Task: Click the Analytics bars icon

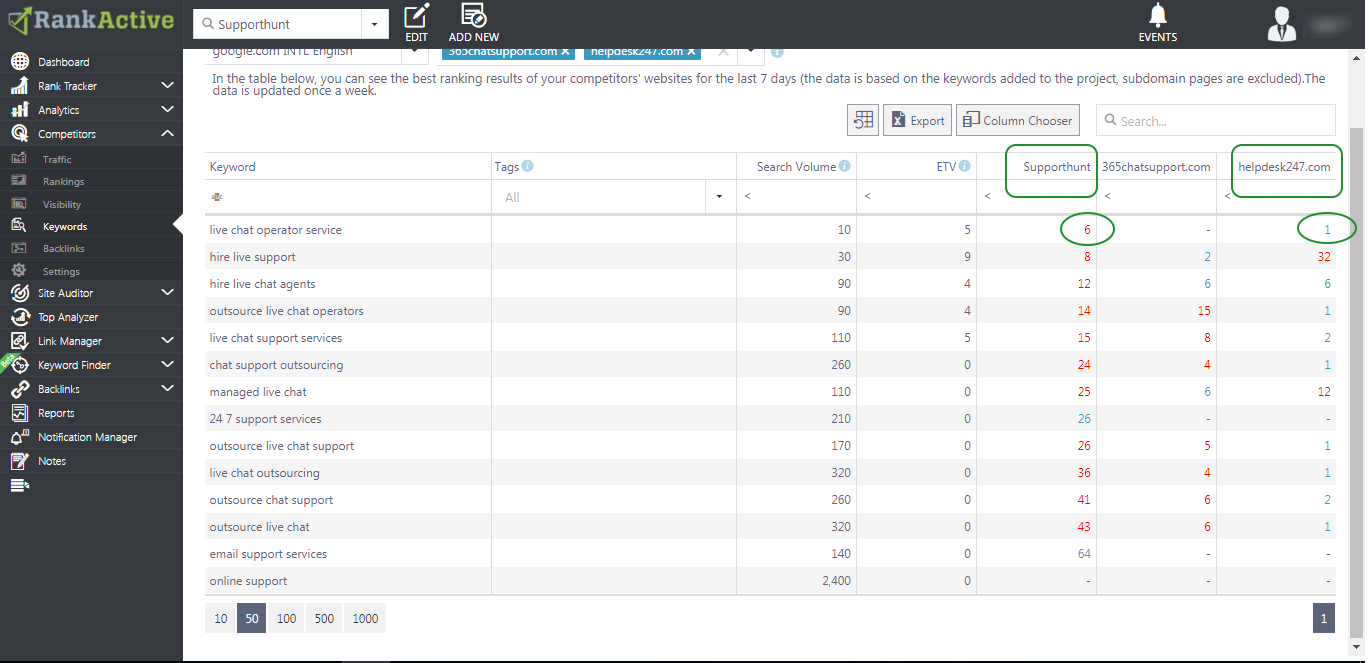Action: 20,110
